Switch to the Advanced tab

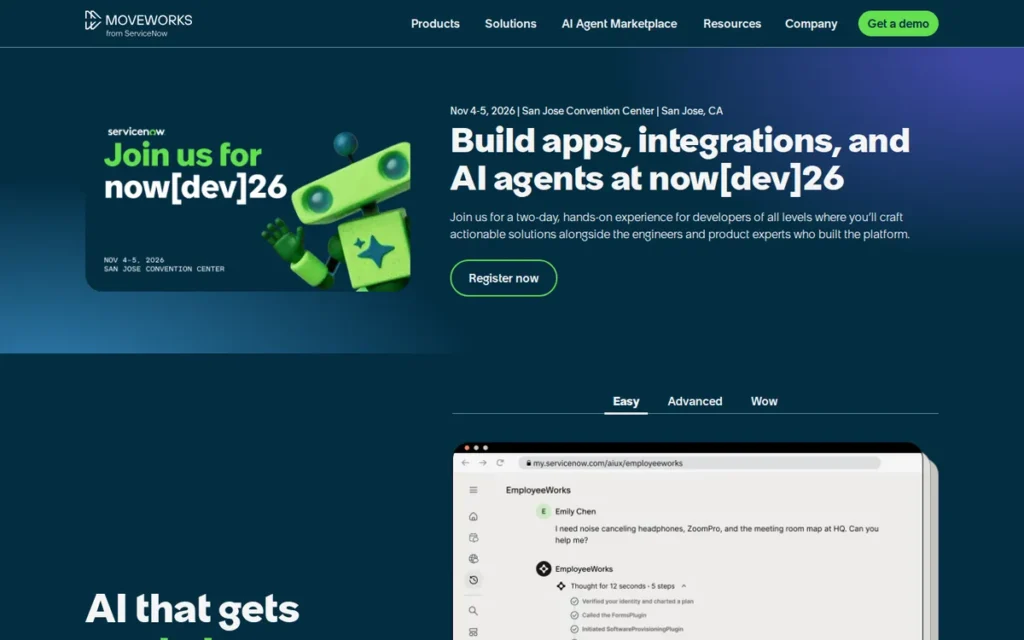(x=695, y=401)
